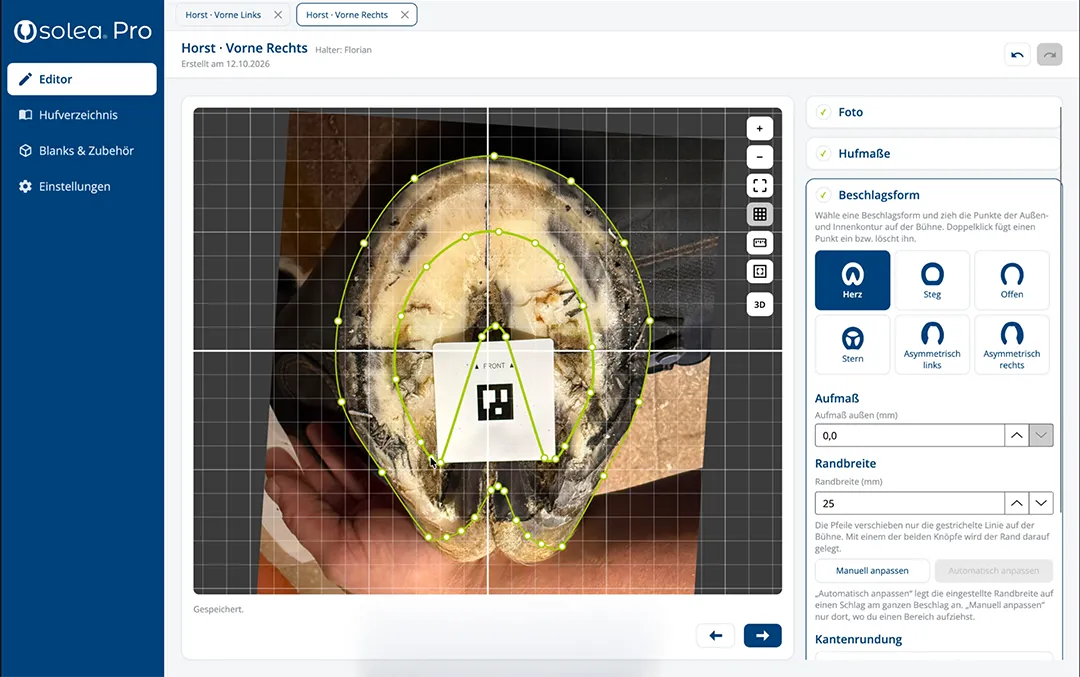Advance to the next step arrow

(762, 636)
